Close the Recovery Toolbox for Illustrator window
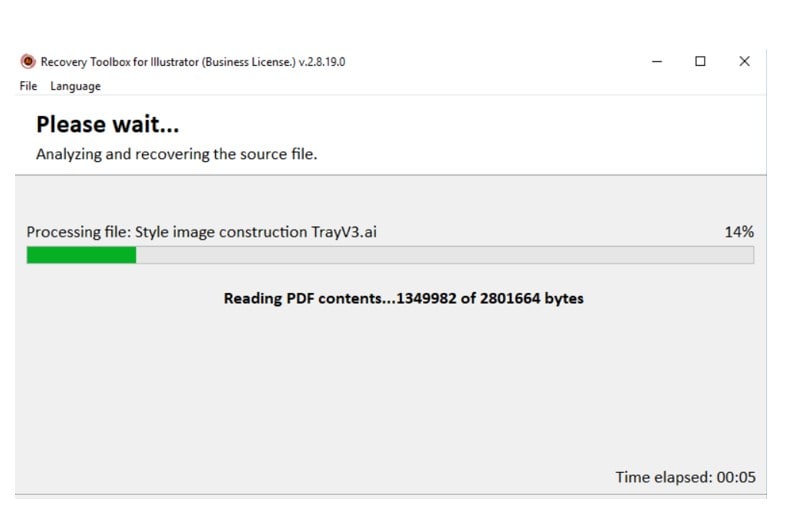The height and width of the screenshot is (511, 808). coord(744,61)
